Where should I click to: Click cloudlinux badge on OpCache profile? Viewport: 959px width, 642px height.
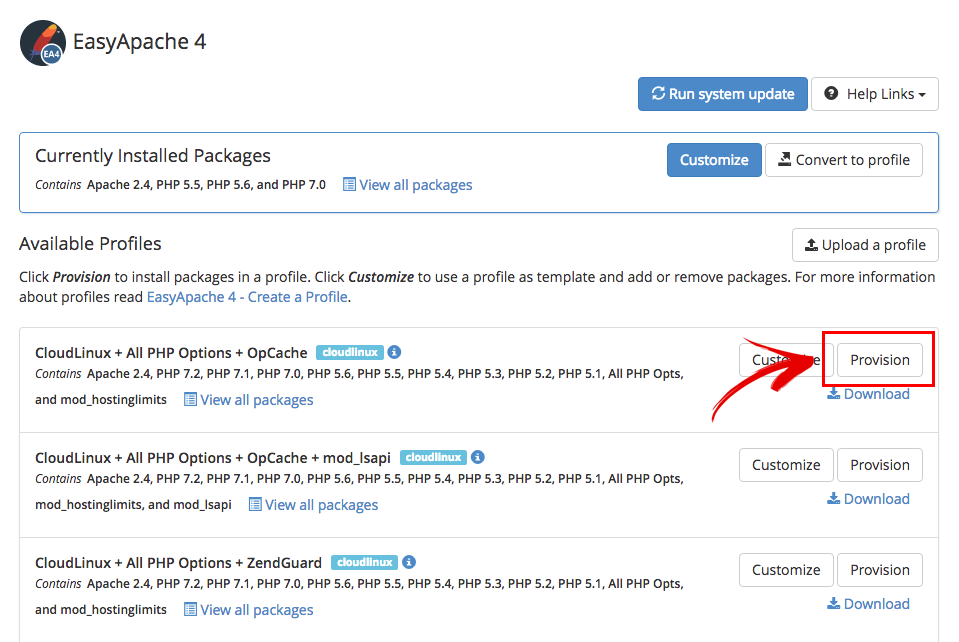(x=349, y=352)
